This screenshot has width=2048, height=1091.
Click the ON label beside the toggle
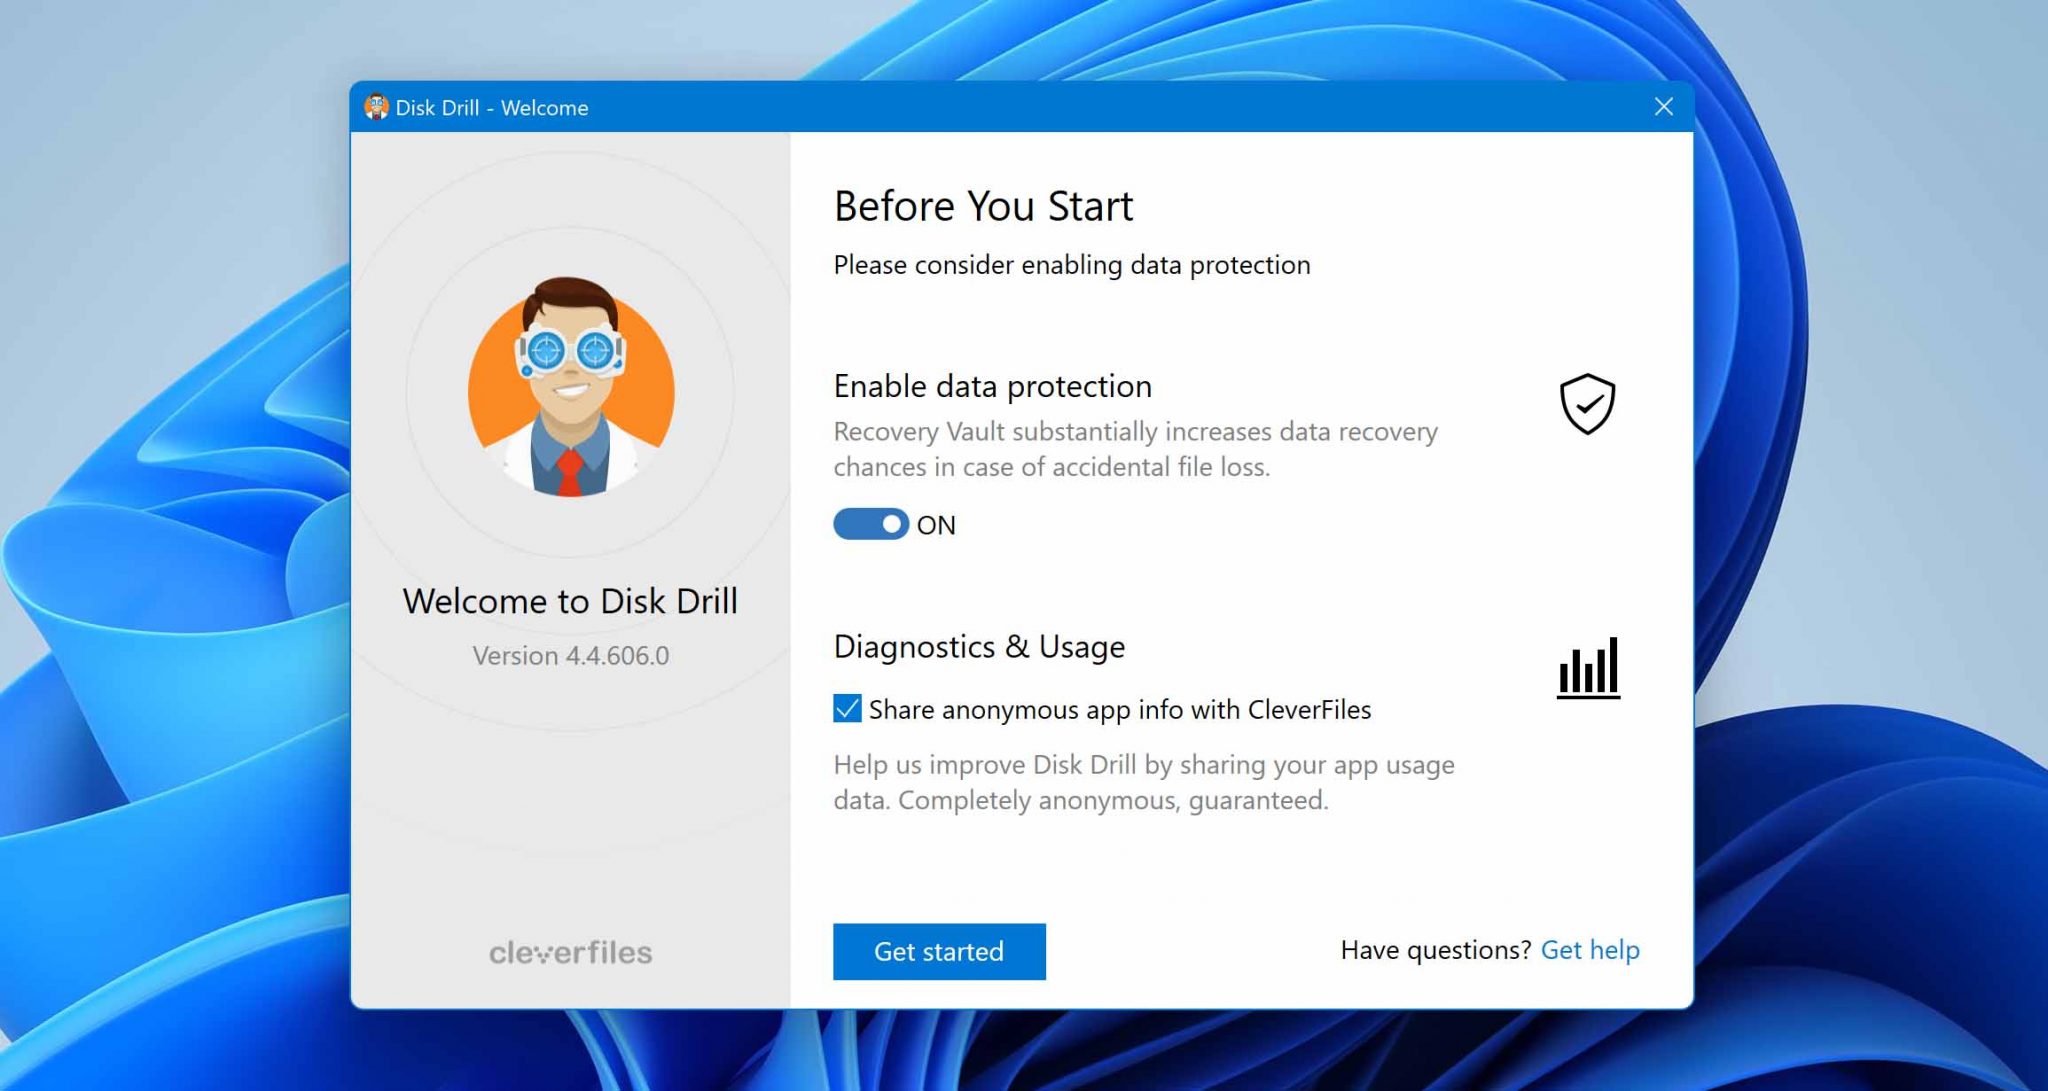coord(936,525)
